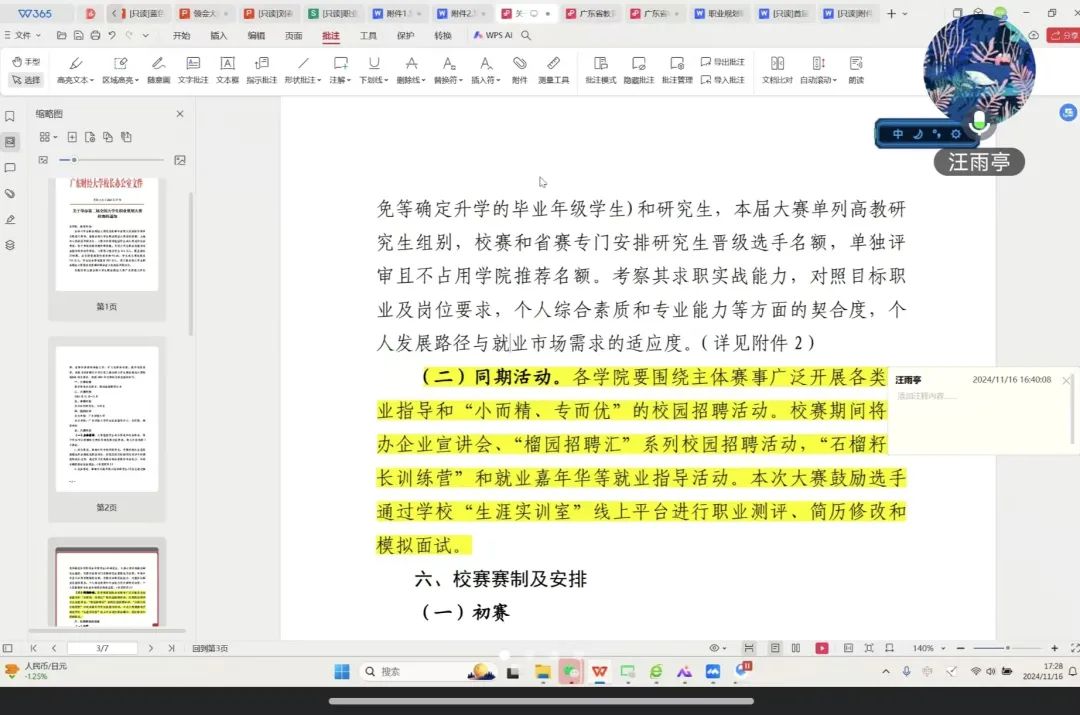1080x715 pixels.
Task: Open the attachments panel in left sidebar
Action: (x=10, y=194)
